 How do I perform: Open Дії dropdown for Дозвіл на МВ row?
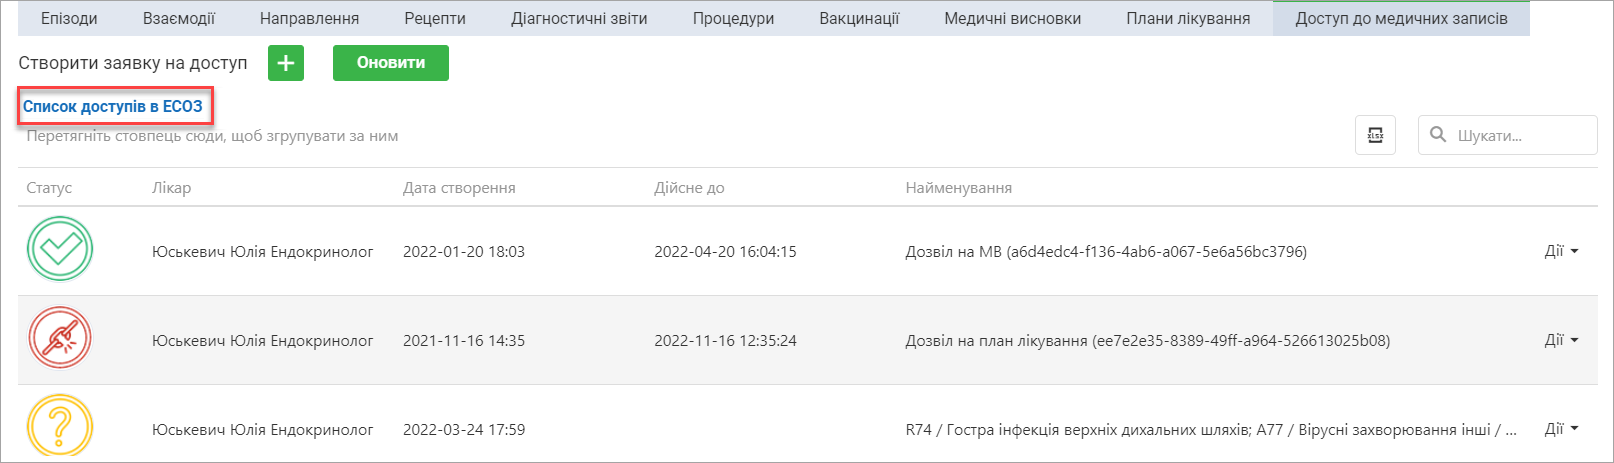tap(1561, 251)
